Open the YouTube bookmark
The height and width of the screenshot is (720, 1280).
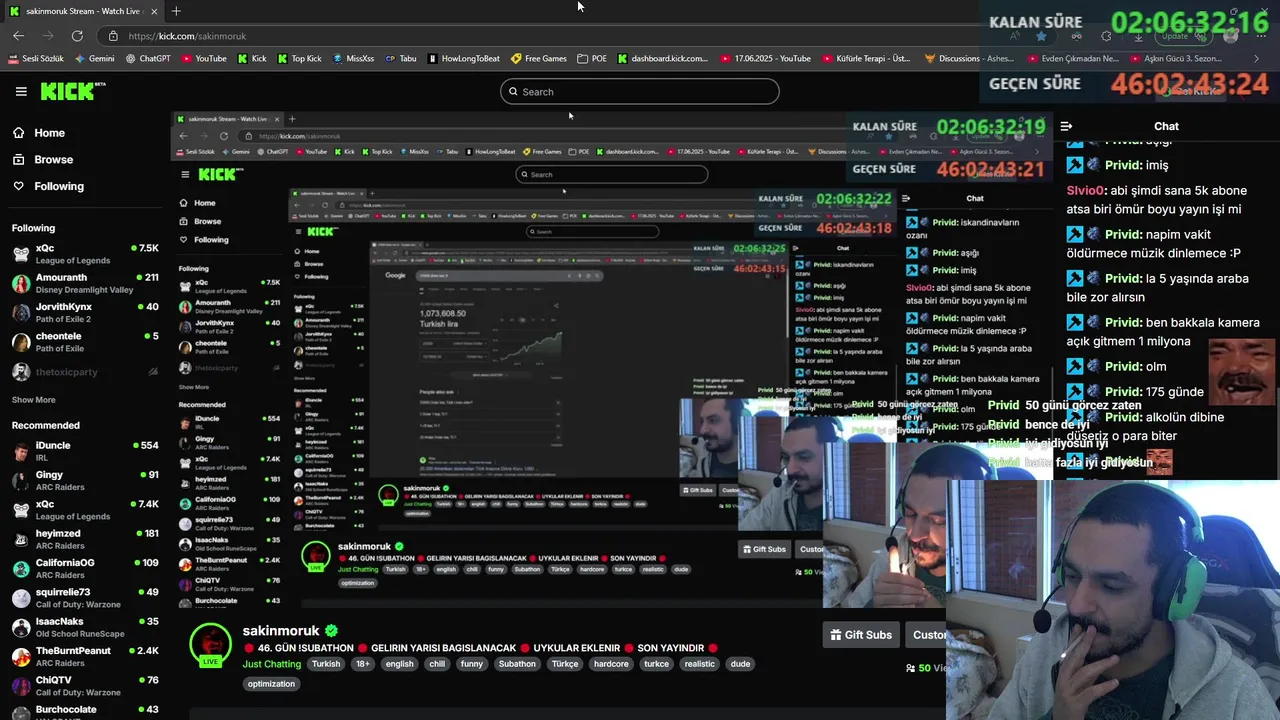[204, 59]
